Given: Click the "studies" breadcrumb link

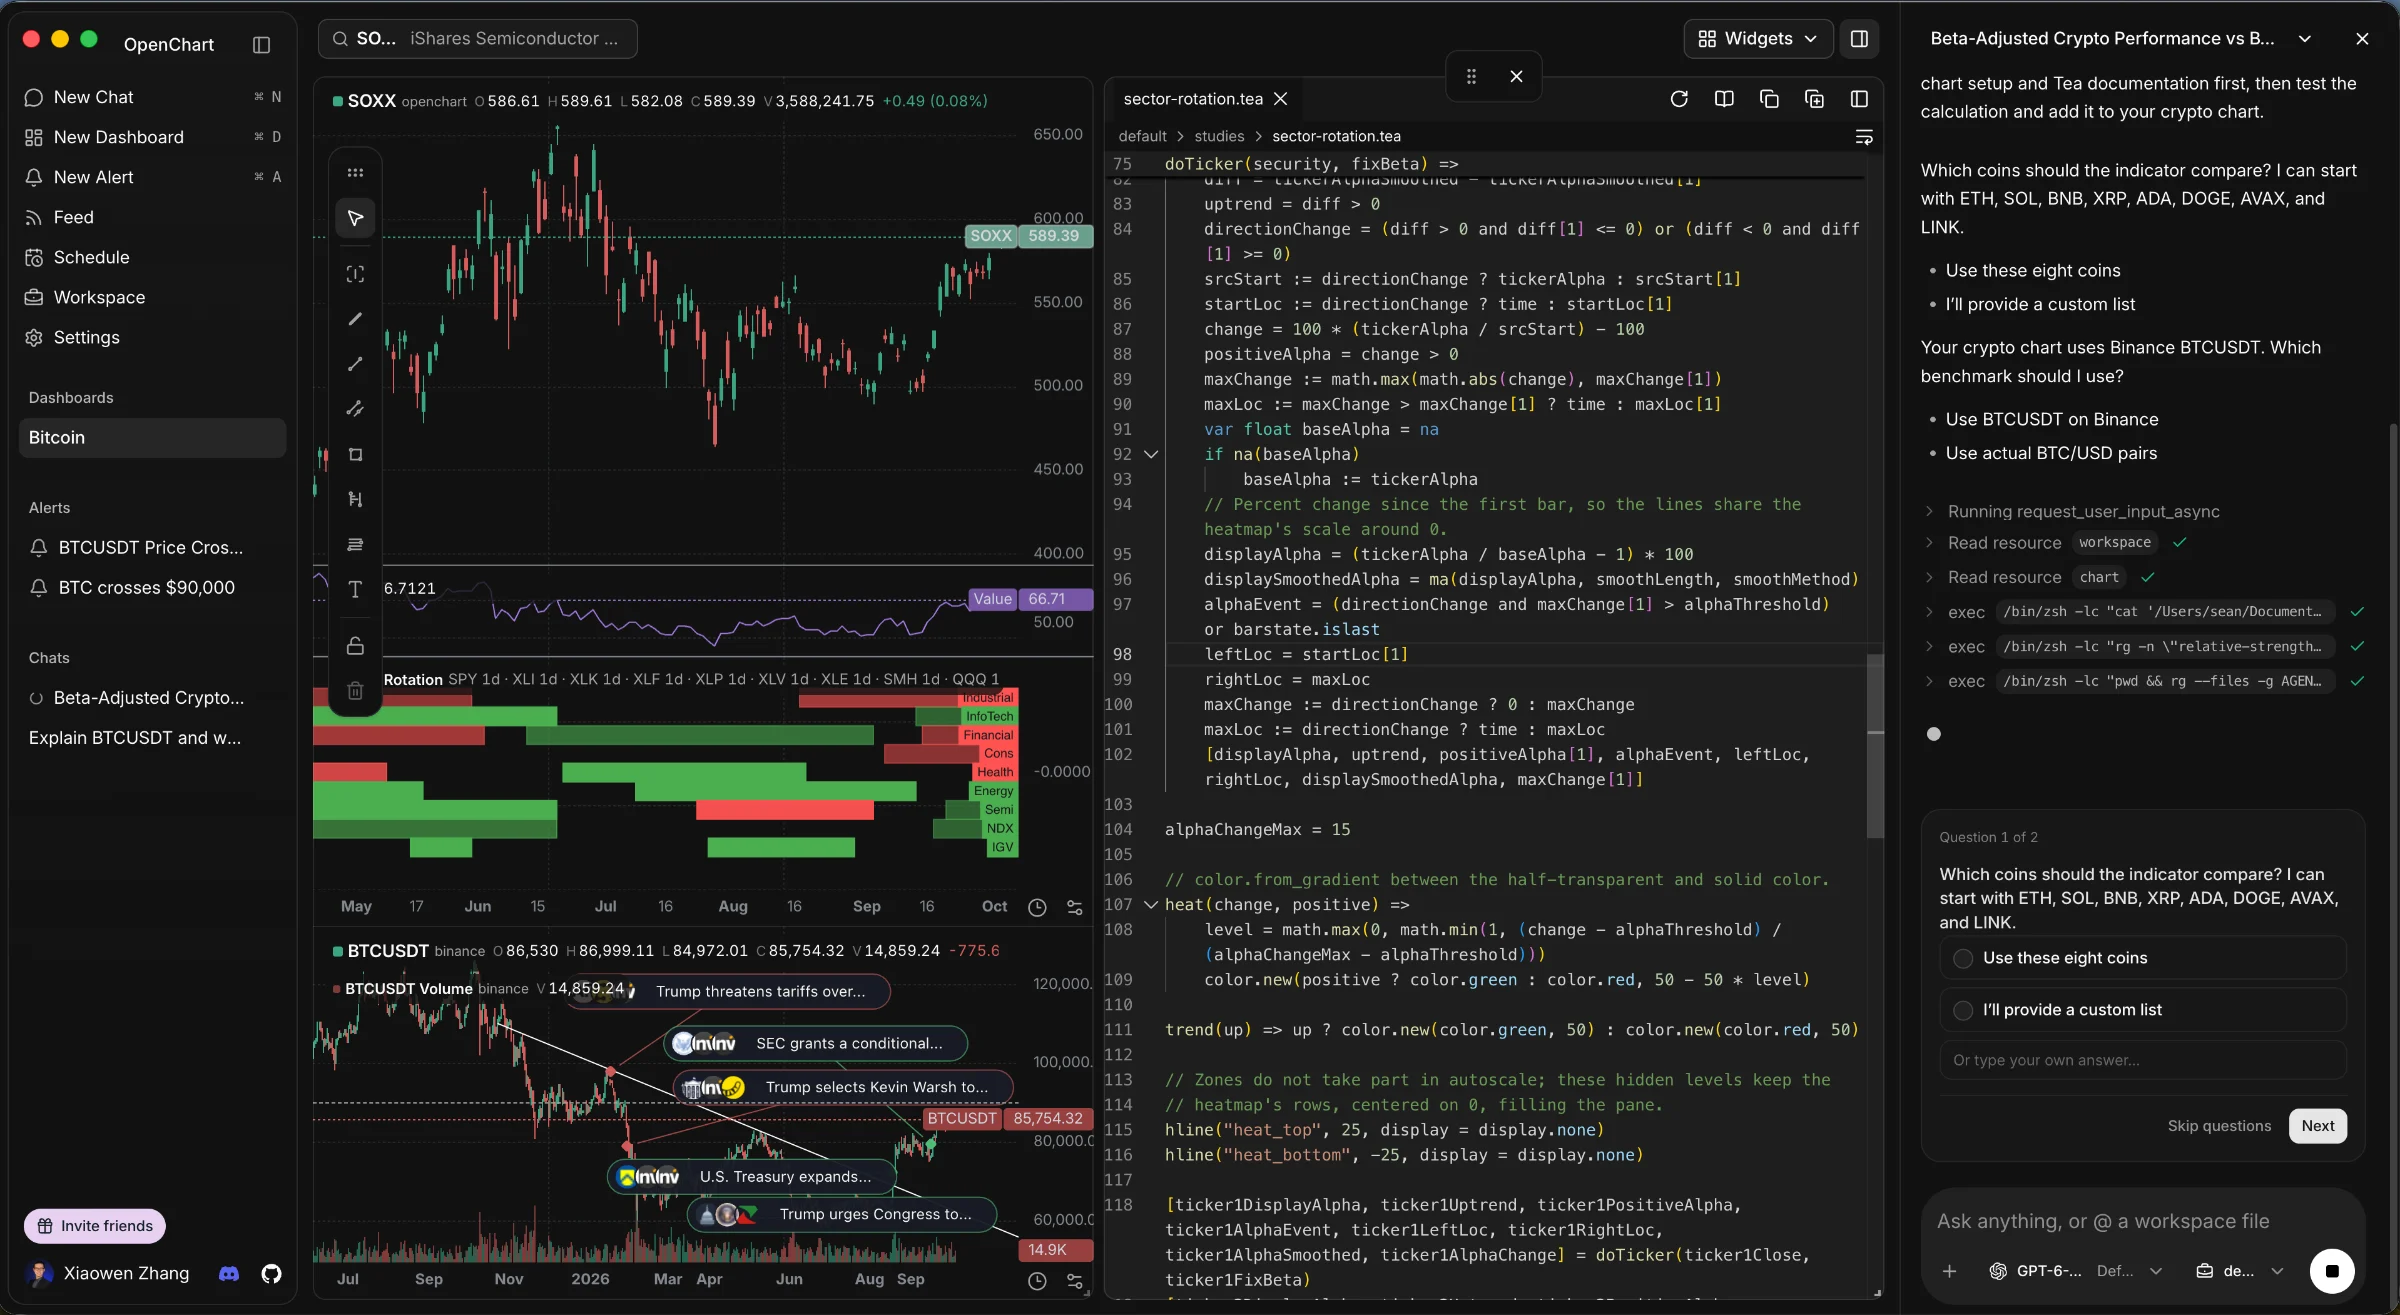Looking at the screenshot, I should (x=1219, y=137).
